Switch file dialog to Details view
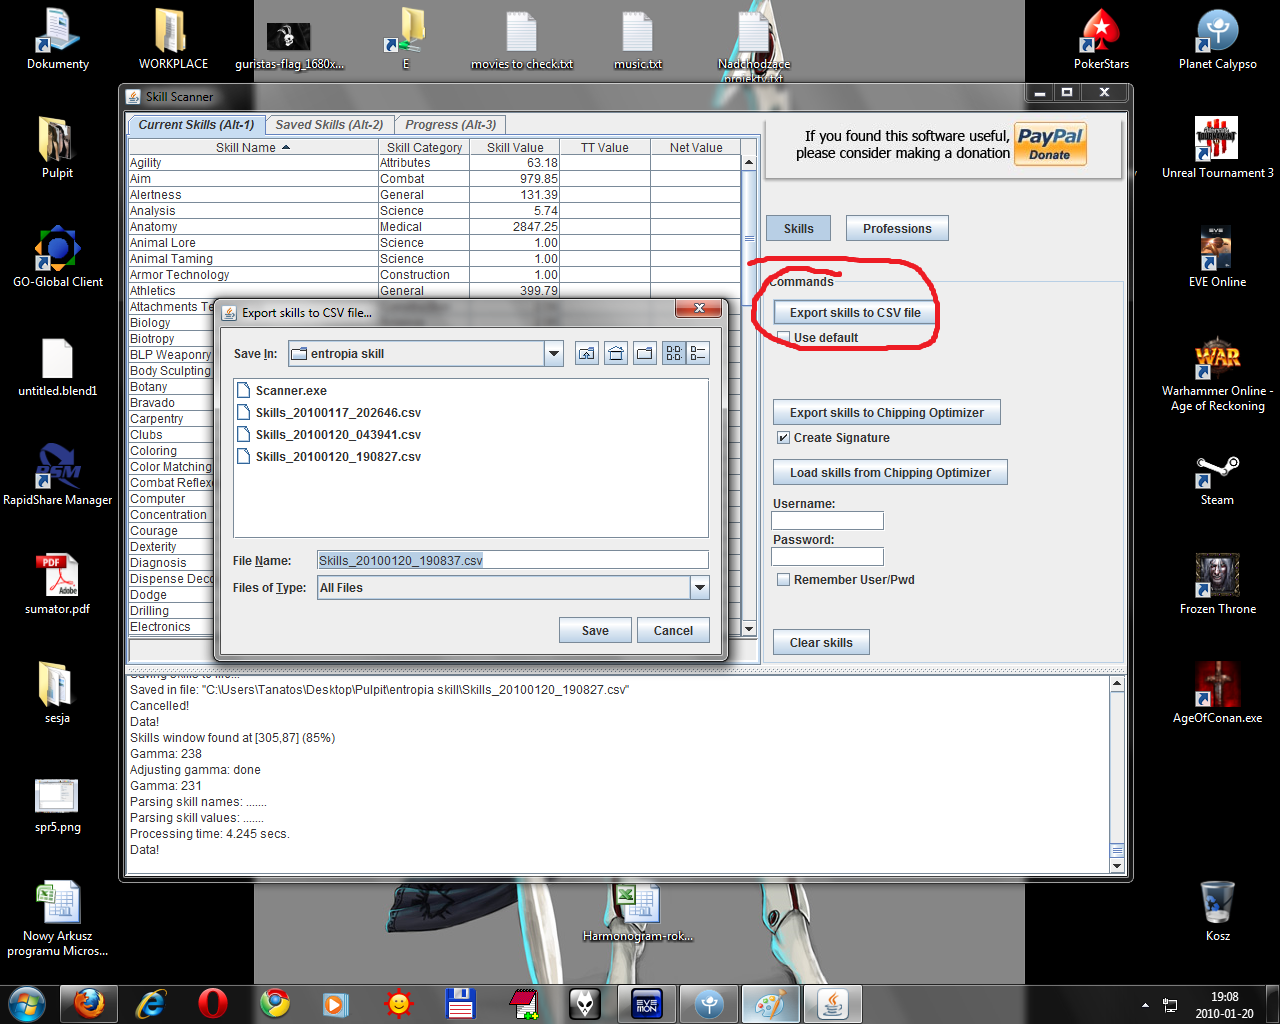 [698, 353]
